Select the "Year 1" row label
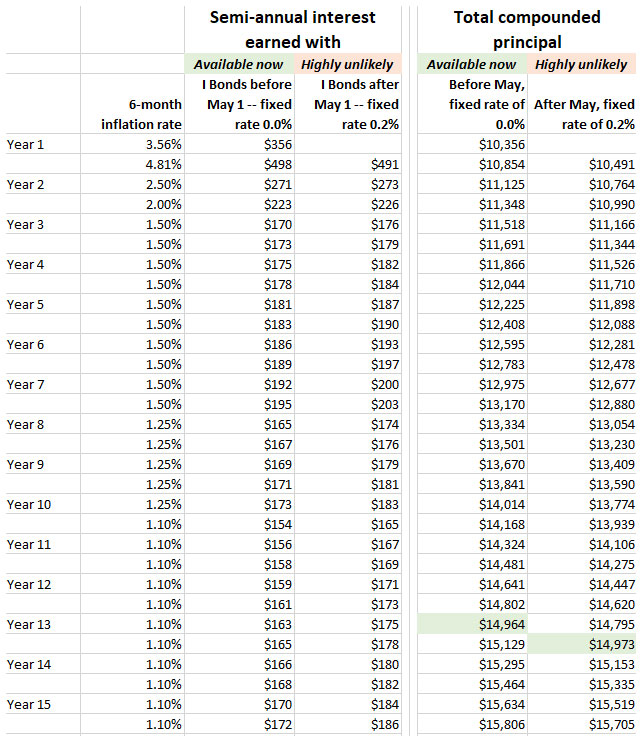This screenshot has height=736, width=643. [26, 144]
